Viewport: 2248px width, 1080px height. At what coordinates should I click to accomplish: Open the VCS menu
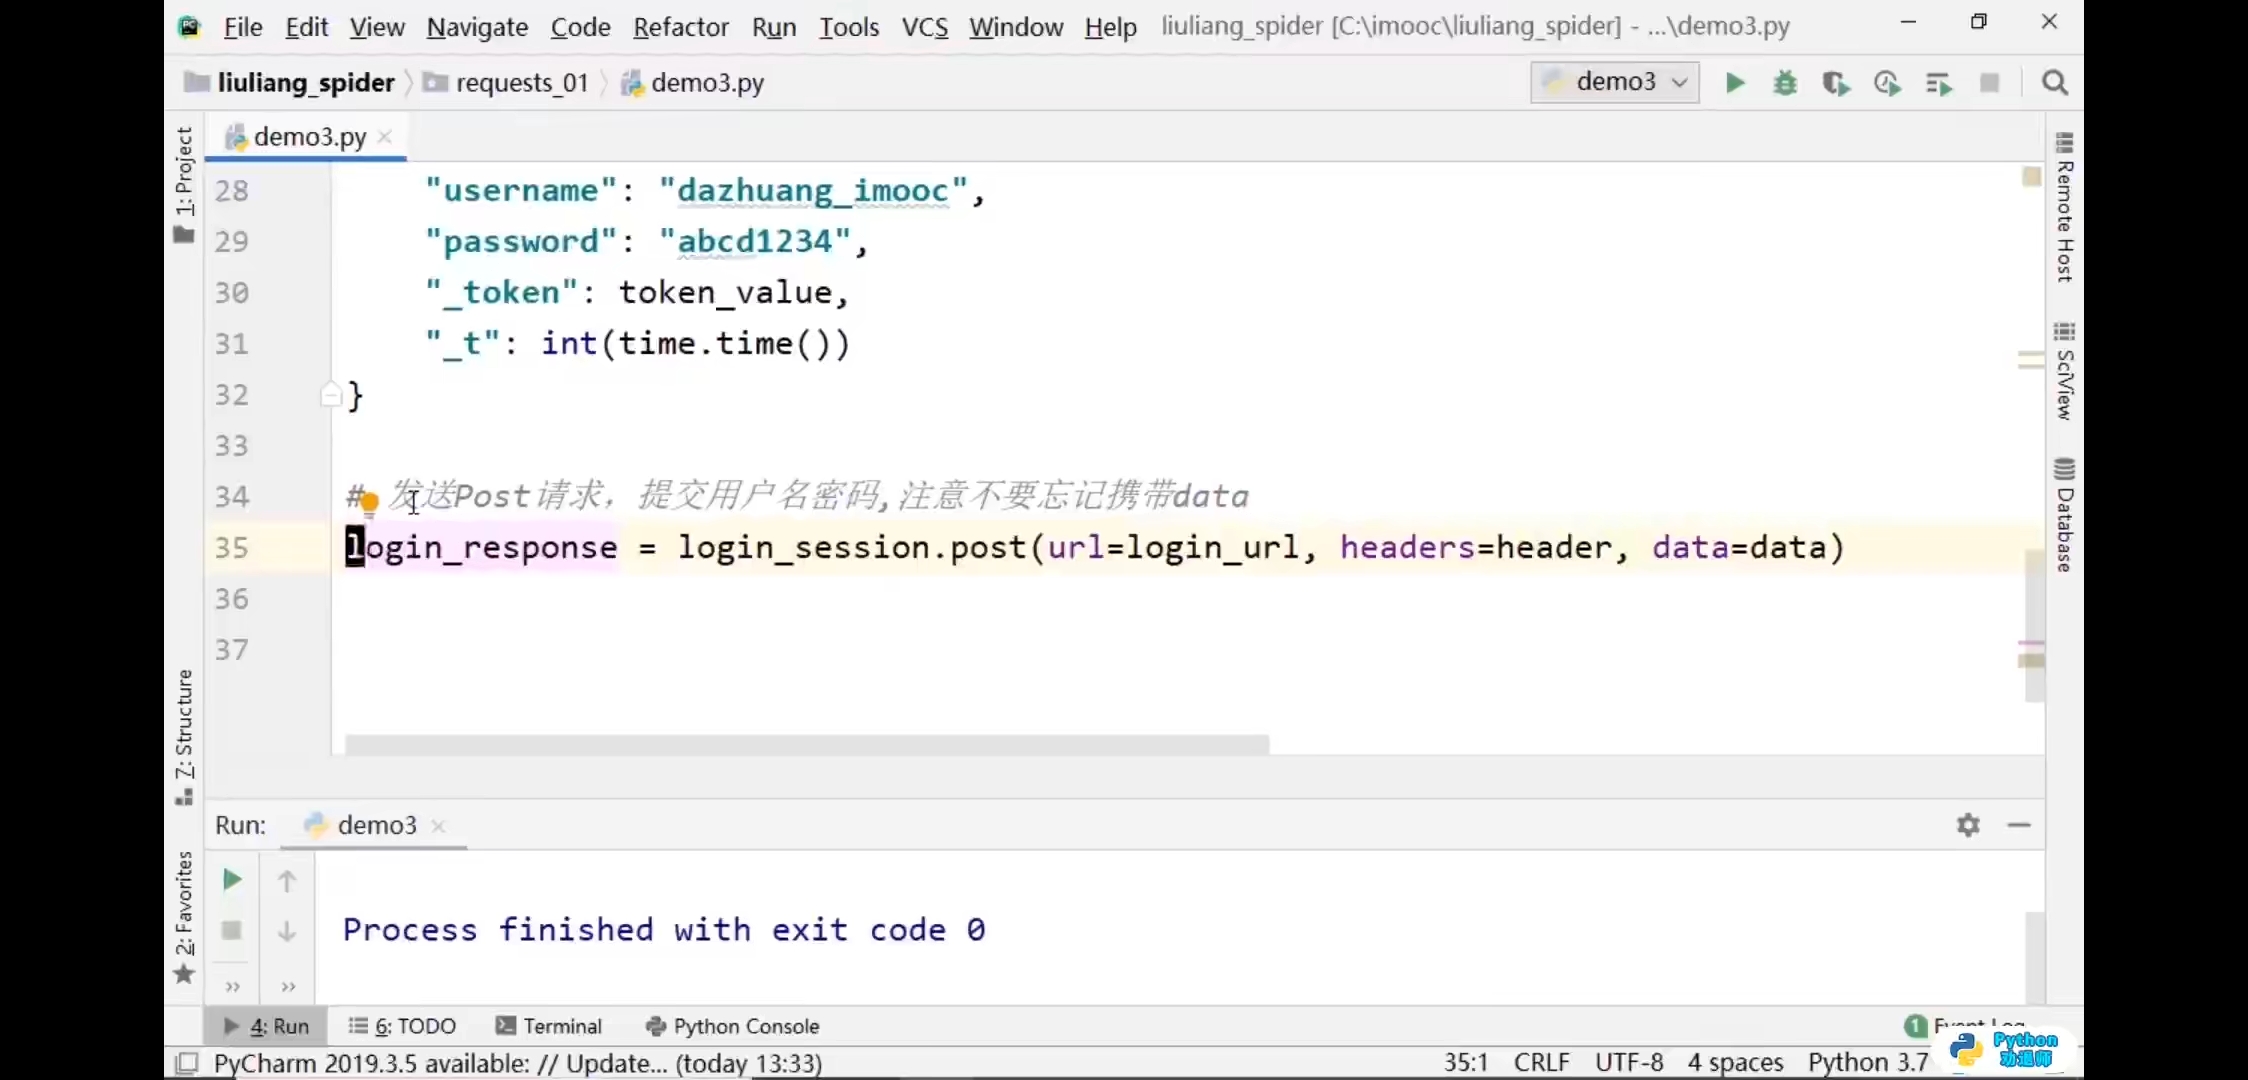point(925,27)
